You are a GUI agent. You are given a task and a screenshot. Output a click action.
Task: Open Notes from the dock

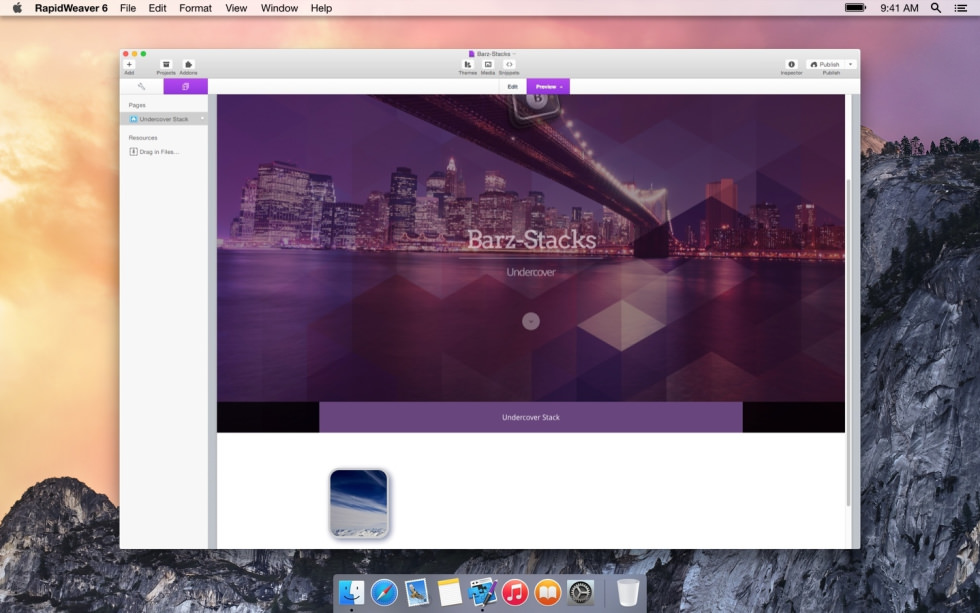[449, 592]
